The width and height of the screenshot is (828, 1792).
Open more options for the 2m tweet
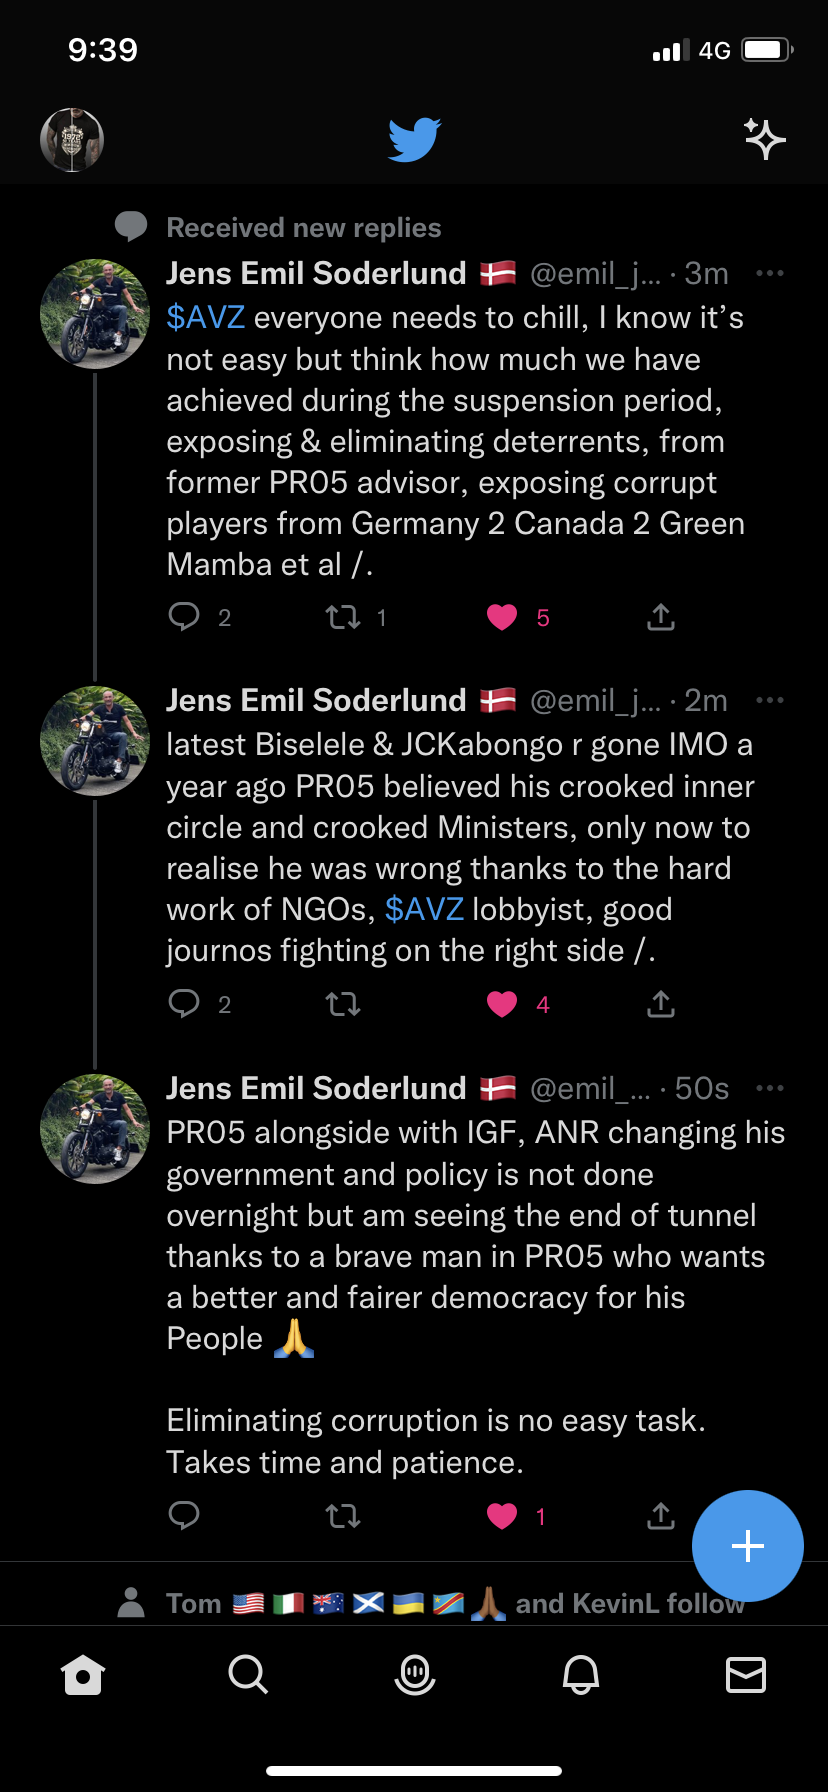click(770, 700)
